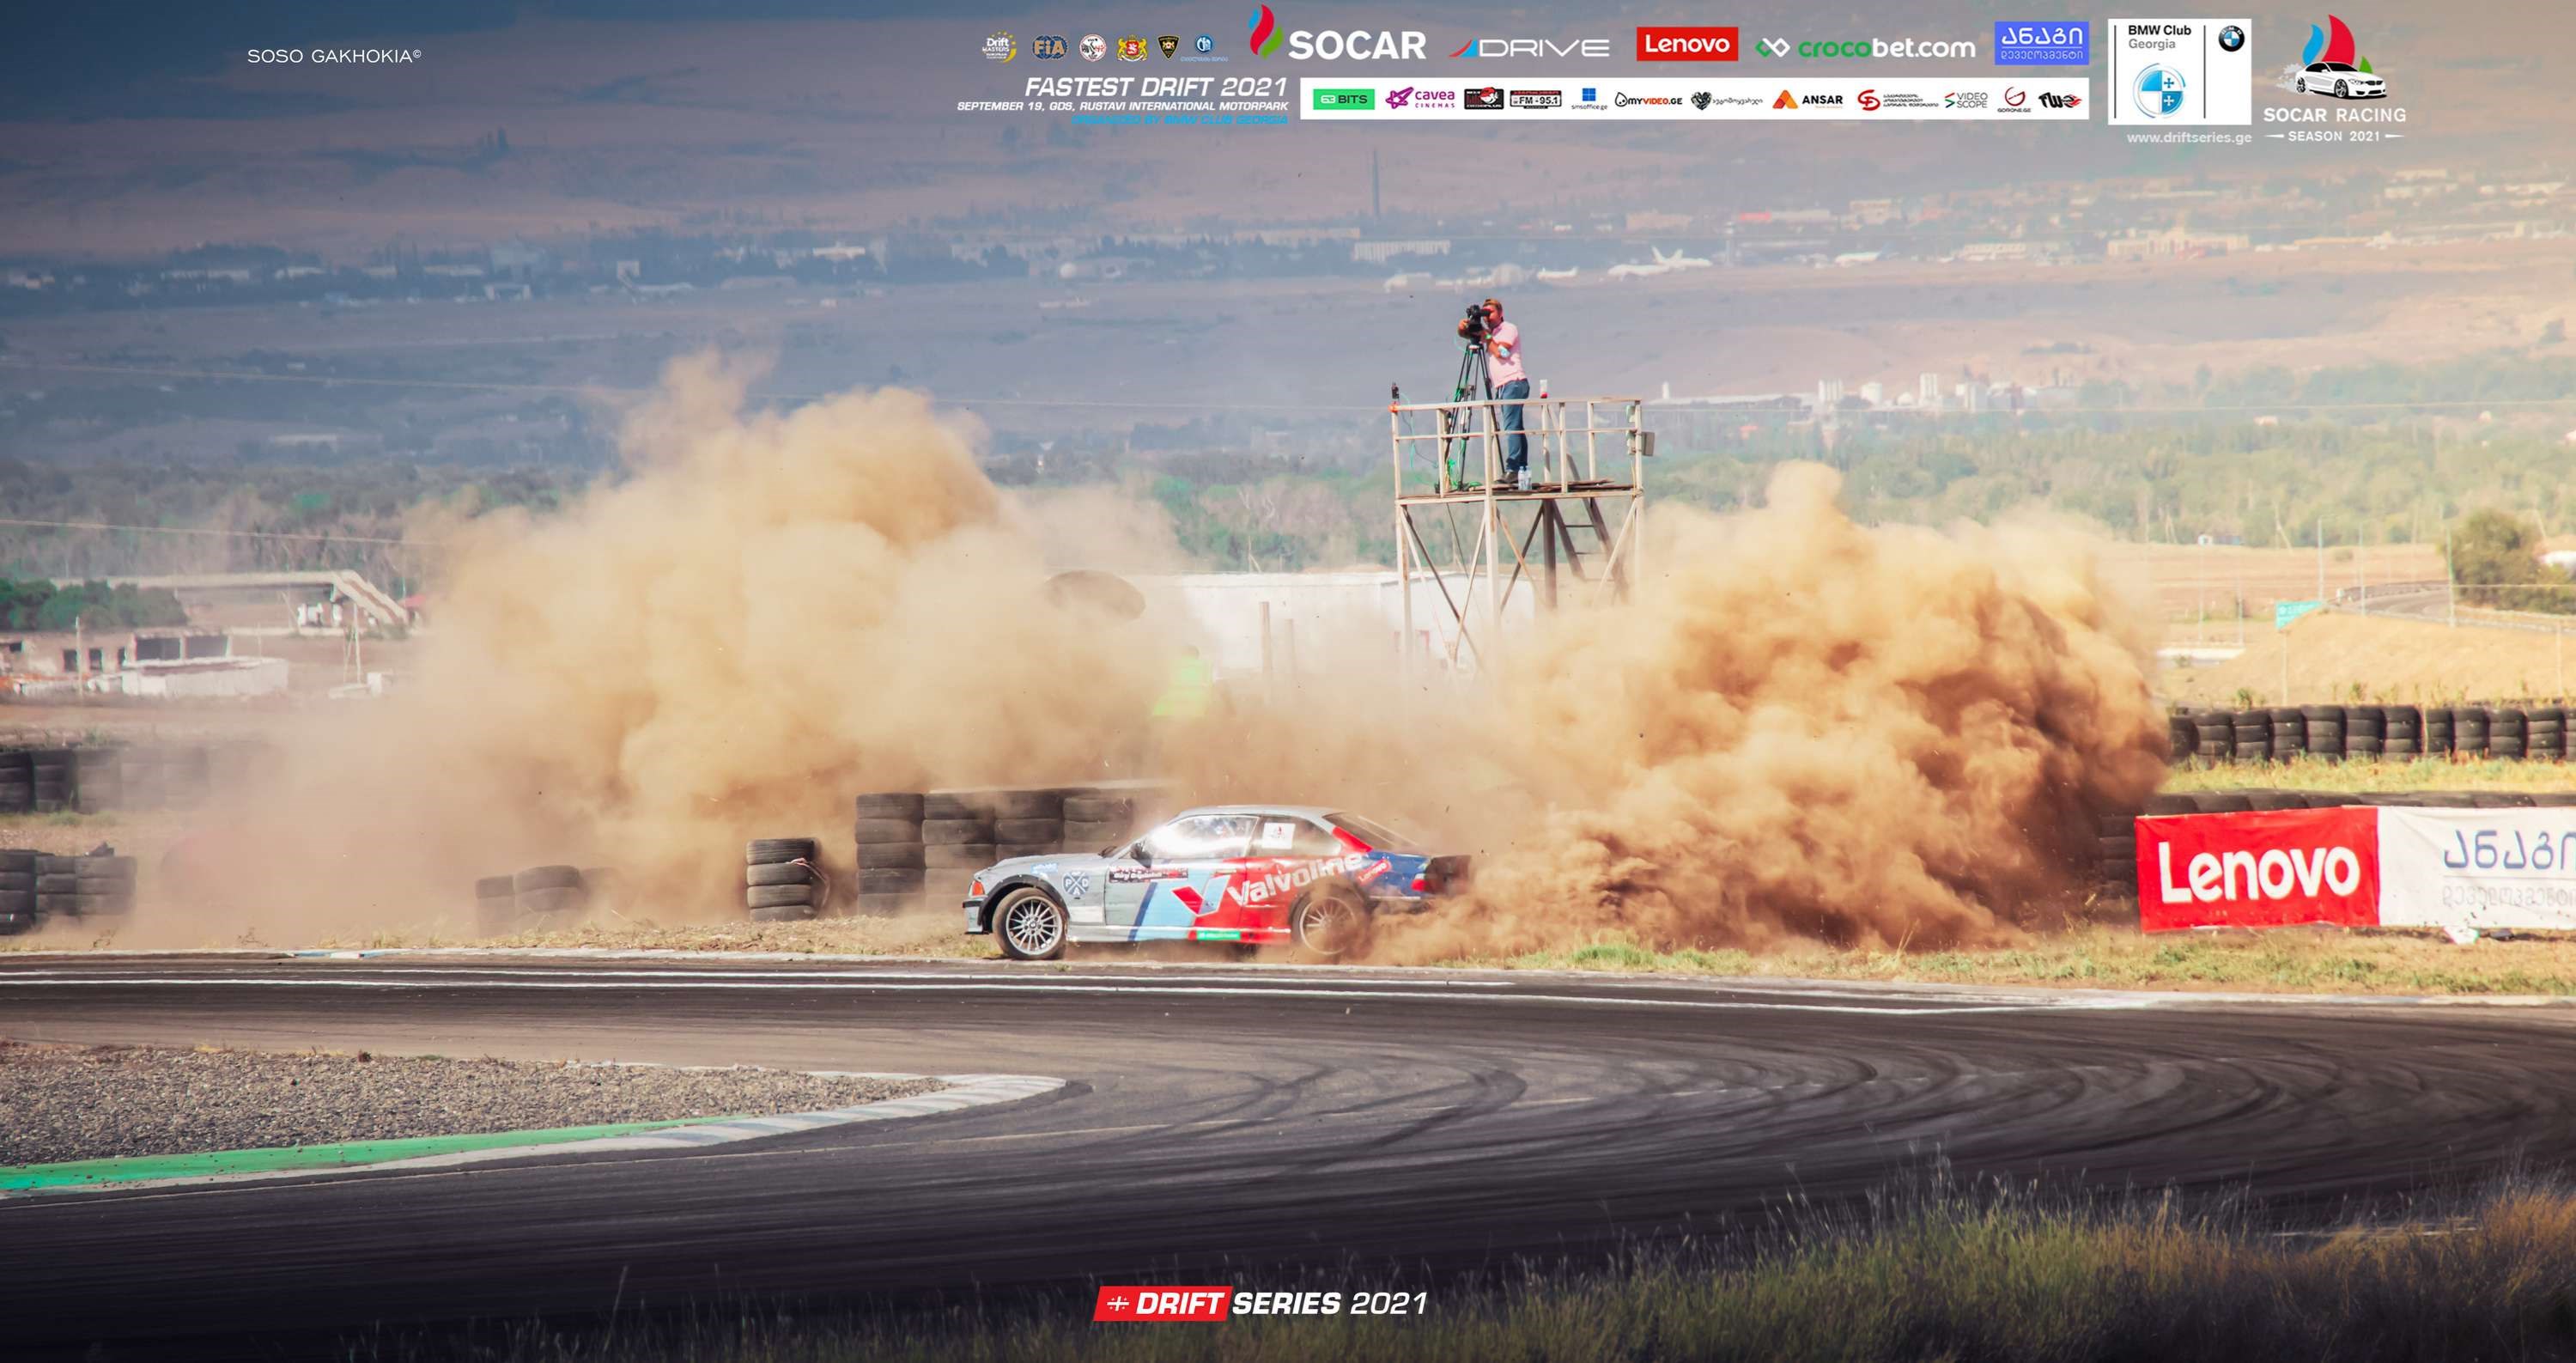Click the myvideo.ge logo
This screenshot has height=1363, width=2576.
[x=1648, y=100]
